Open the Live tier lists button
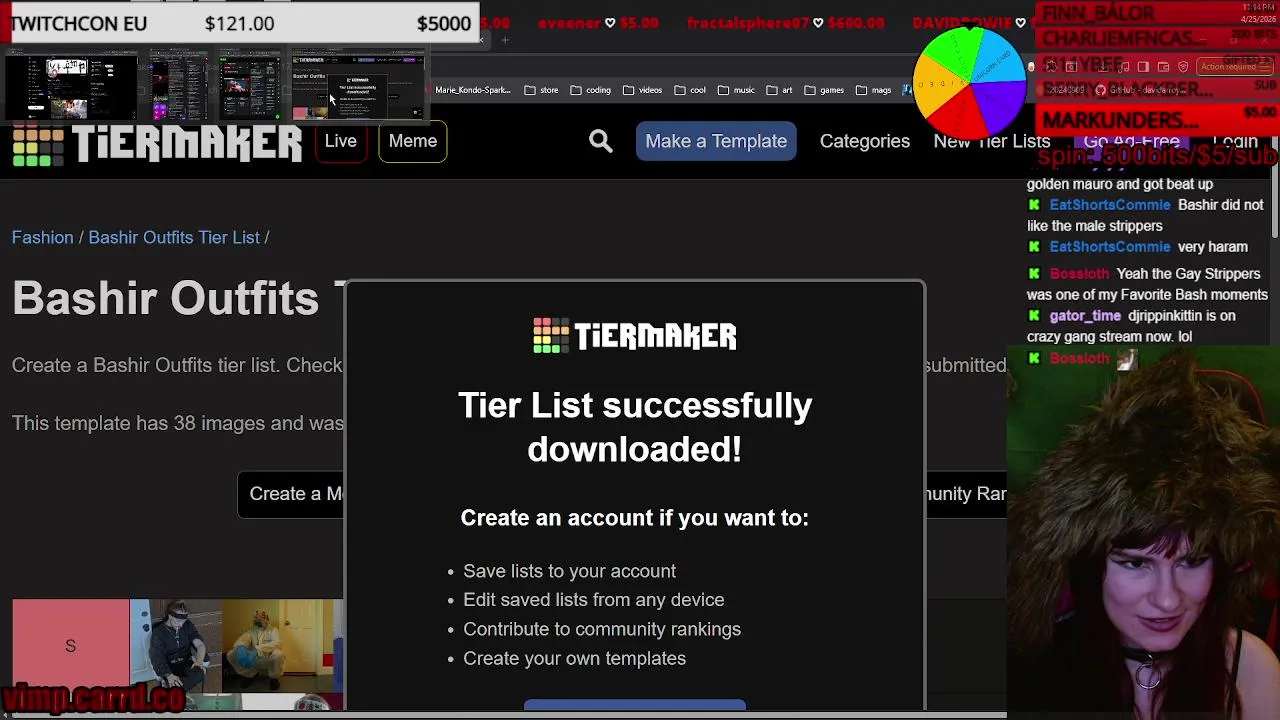Image resolution: width=1280 pixels, height=720 pixels. (x=340, y=141)
